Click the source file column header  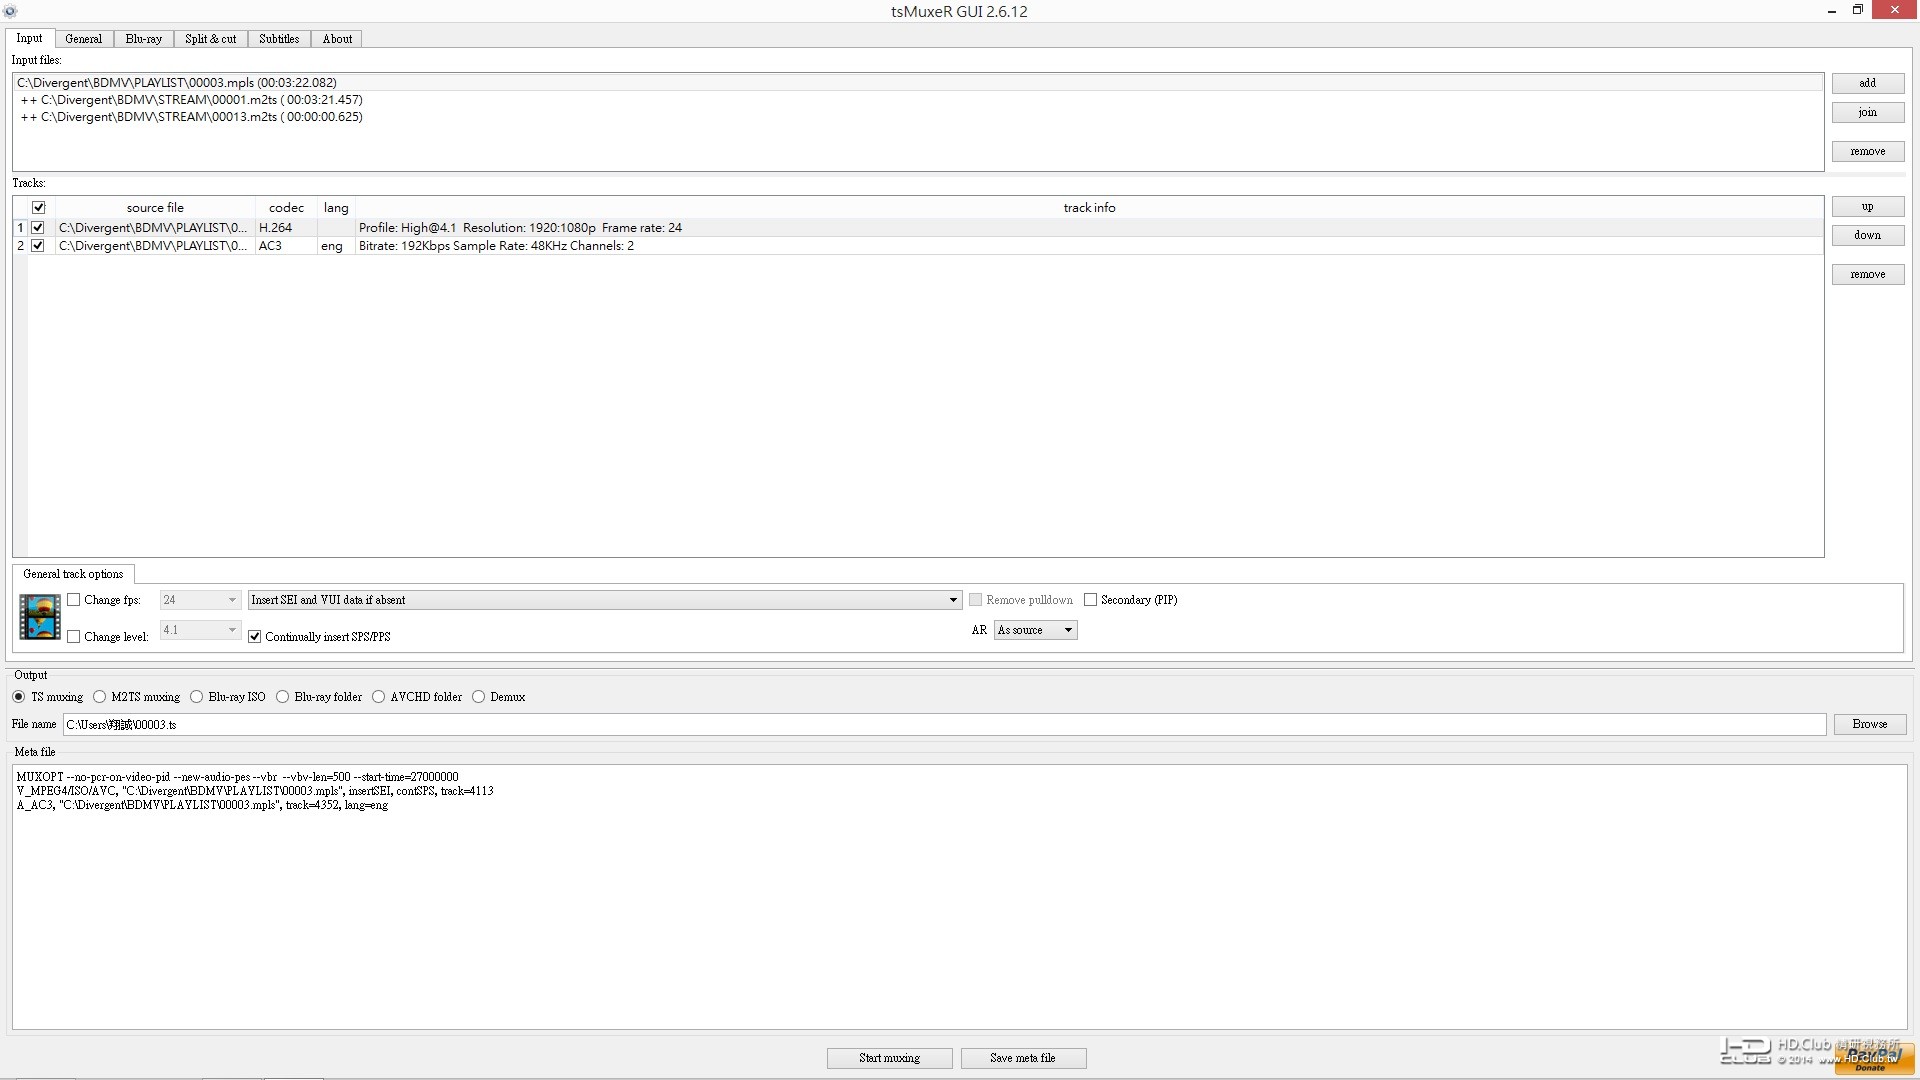(x=155, y=208)
